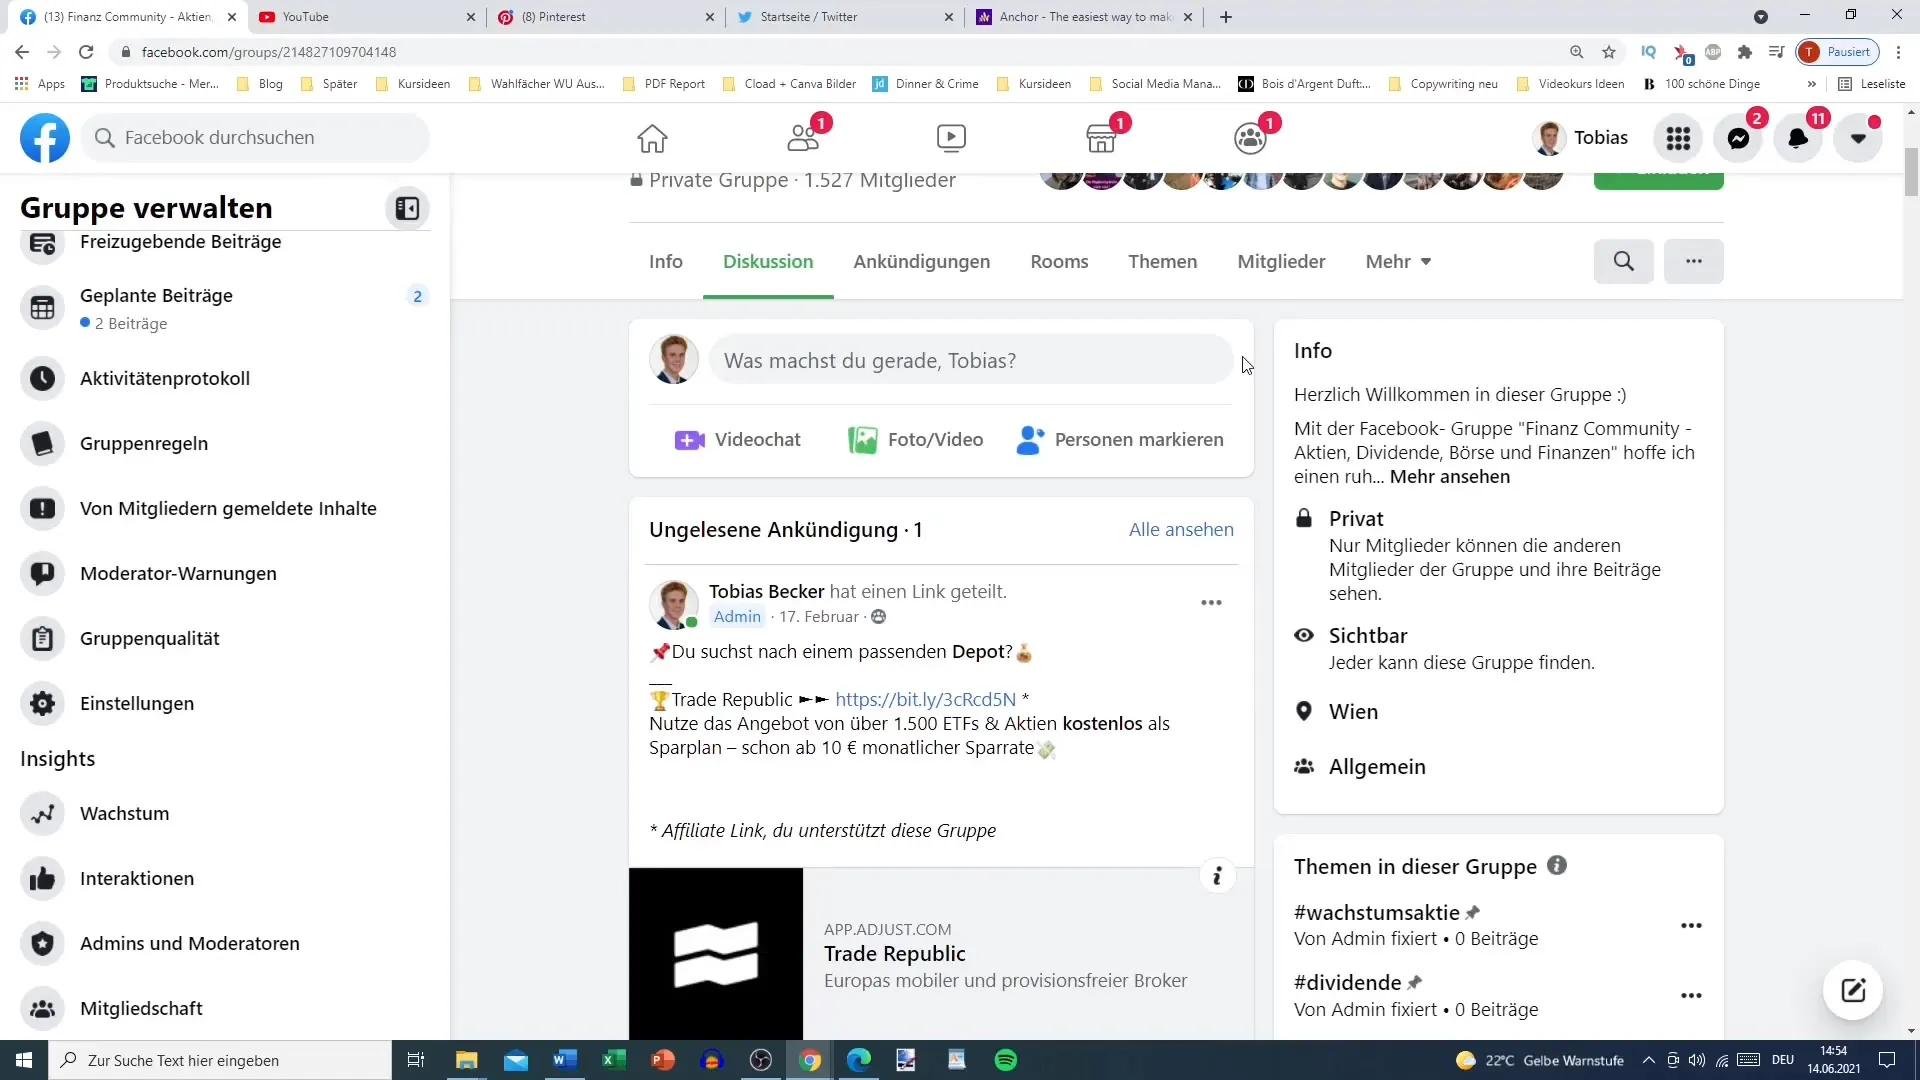Image resolution: width=1920 pixels, height=1080 pixels.
Task: Click the Gruppenregeln icon
Action: pyautogui.click(x=44, y=444)
